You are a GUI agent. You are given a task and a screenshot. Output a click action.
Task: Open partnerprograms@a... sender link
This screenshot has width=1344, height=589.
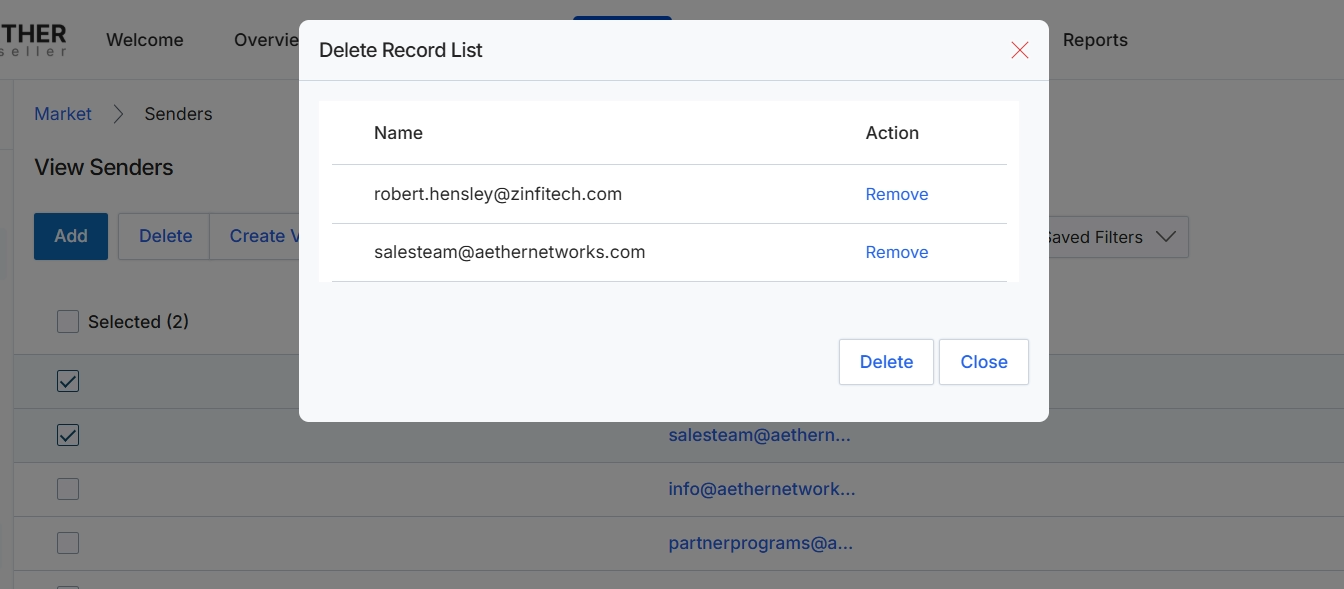point(761,543)
